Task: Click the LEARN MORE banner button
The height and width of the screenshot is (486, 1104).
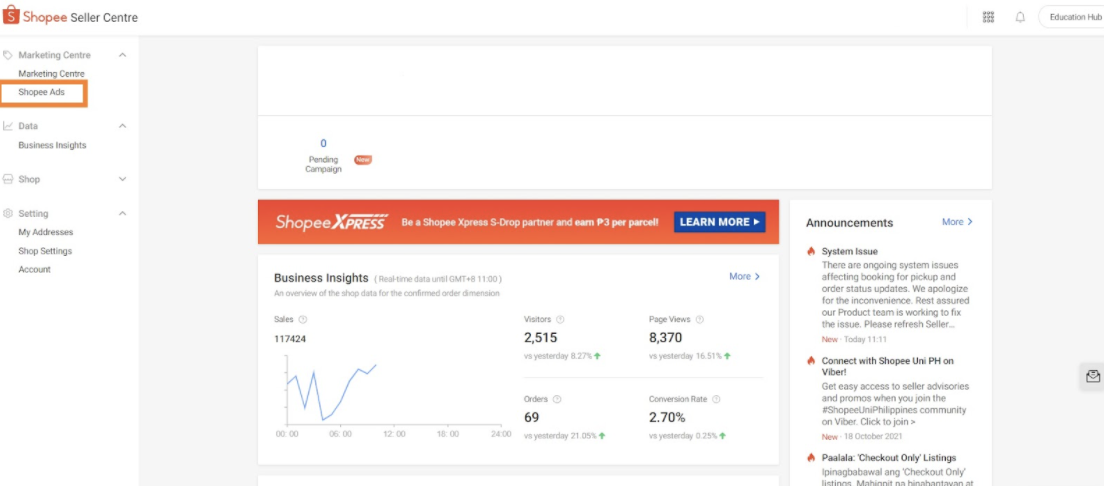Action: pyautogui.click(x=720, y=222)
